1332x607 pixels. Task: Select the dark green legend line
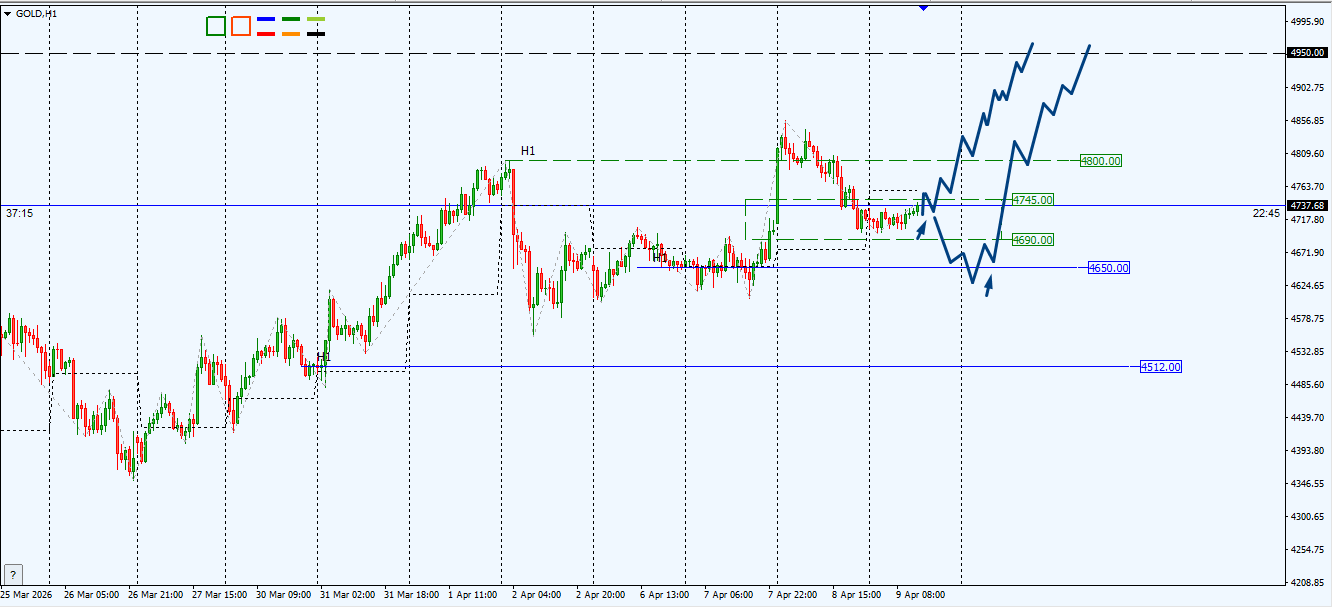[291, 19]
